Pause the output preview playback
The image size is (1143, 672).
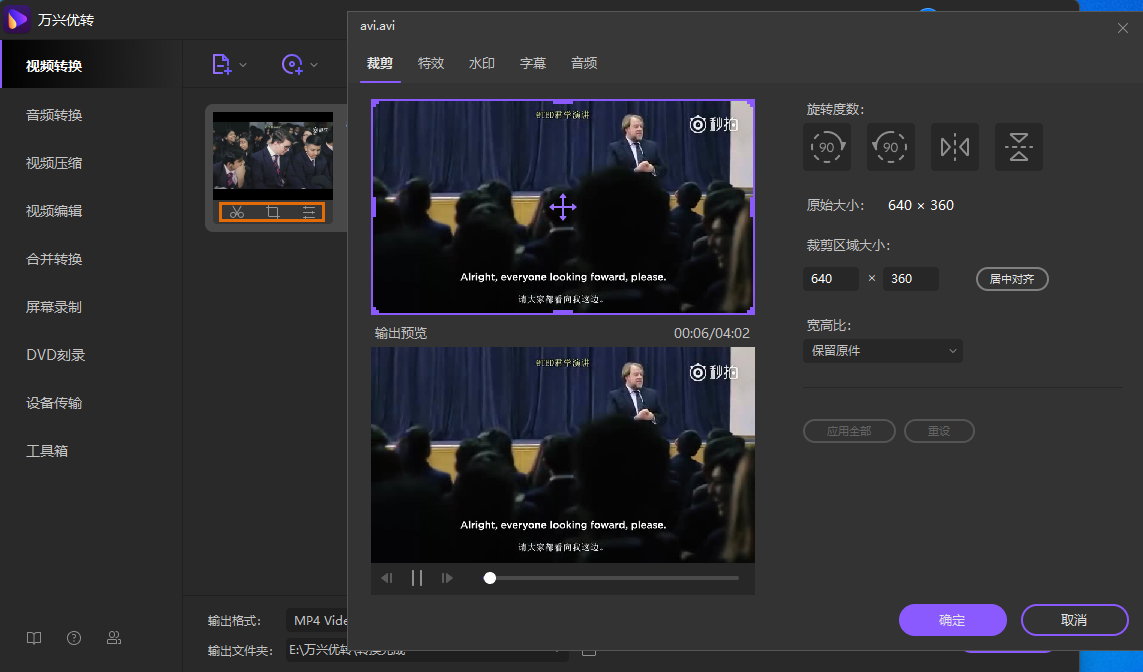(x=417, y=578)
